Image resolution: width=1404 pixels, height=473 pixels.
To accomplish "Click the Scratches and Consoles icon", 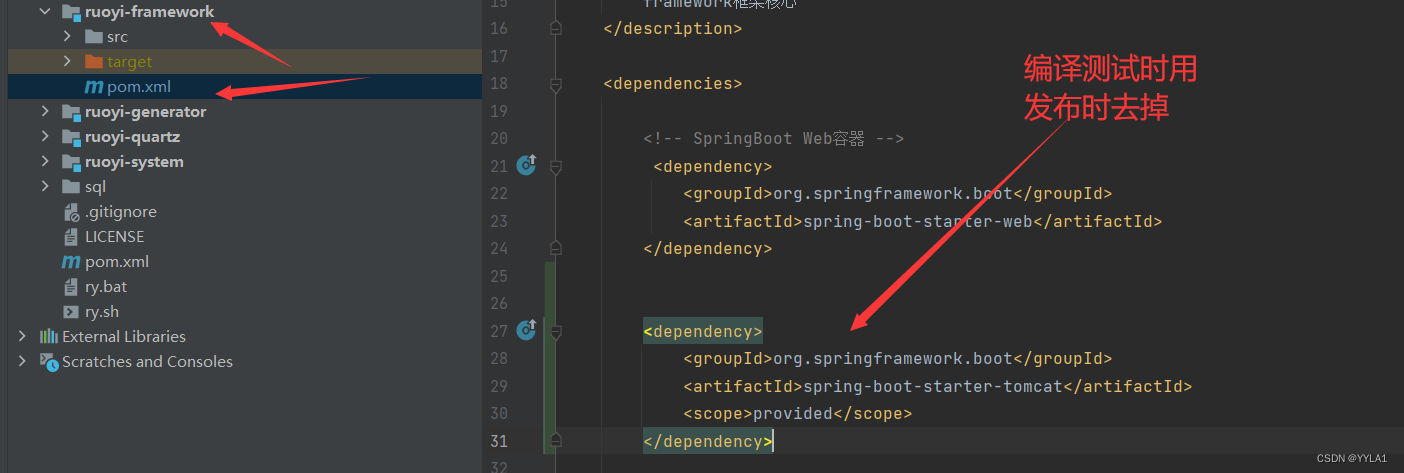I will pos(48,361).
